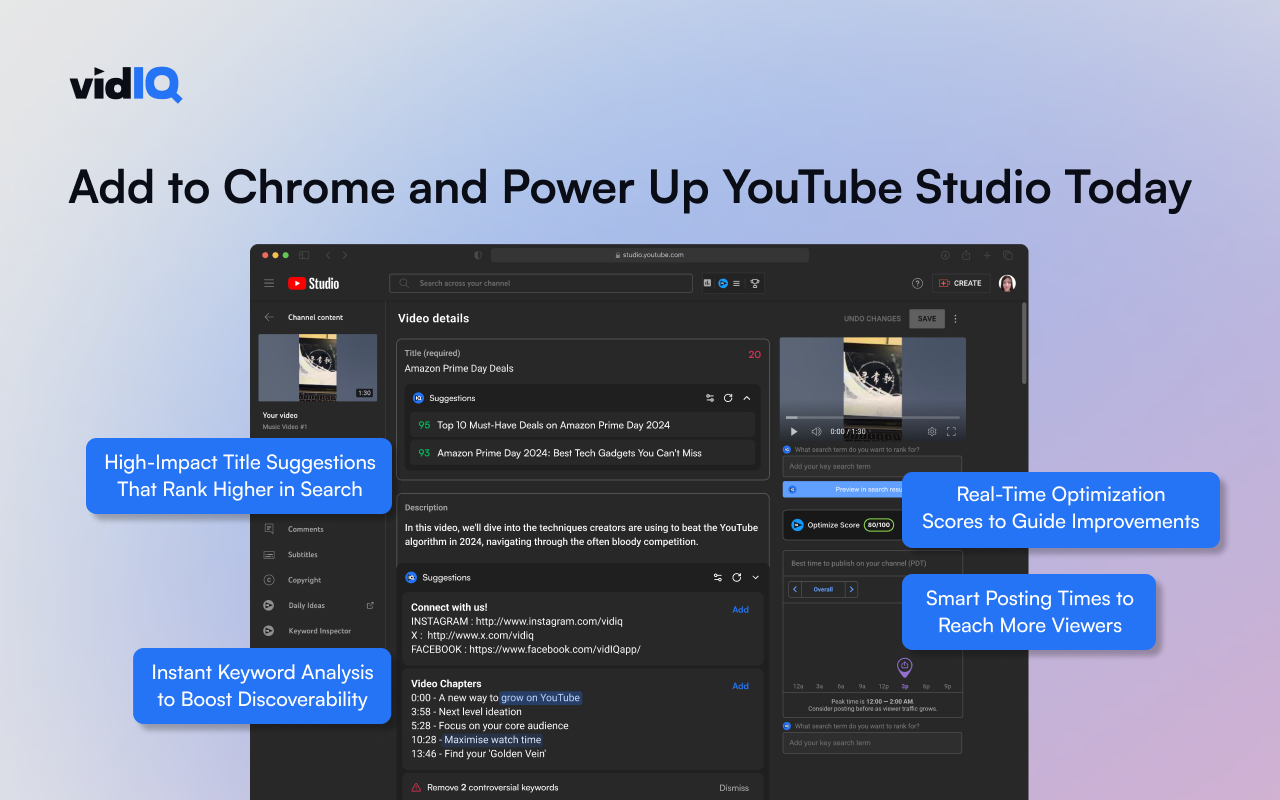This screenshot has height=800, width=1280.
Task: Collapse the title Suggestions panel
Action: tap(746, 398)
